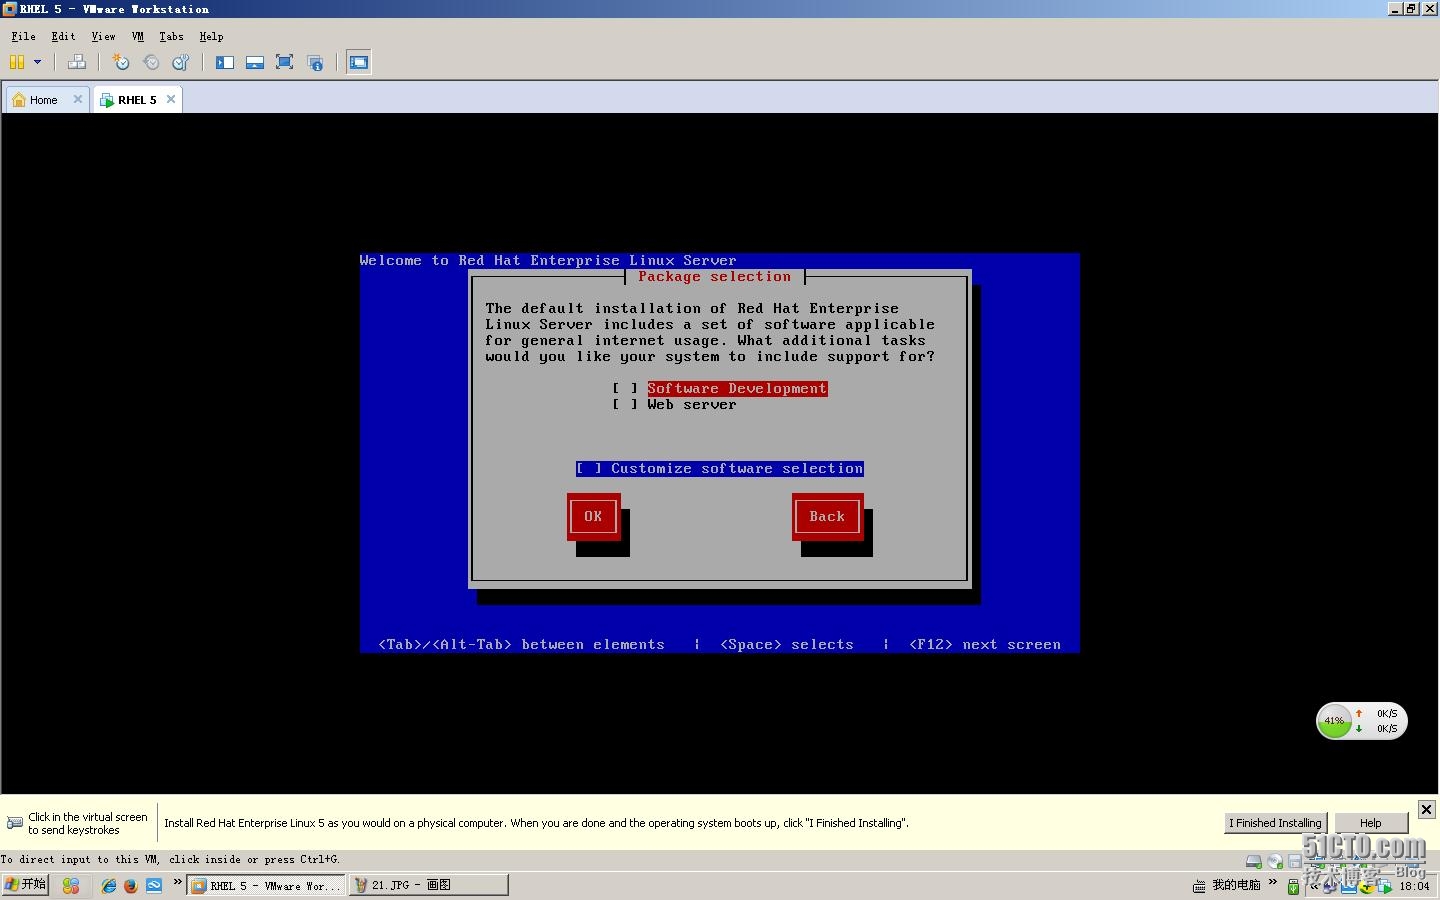1440x900 pixels.
Task: Open the Help menu
Action: tap(211, 36)
